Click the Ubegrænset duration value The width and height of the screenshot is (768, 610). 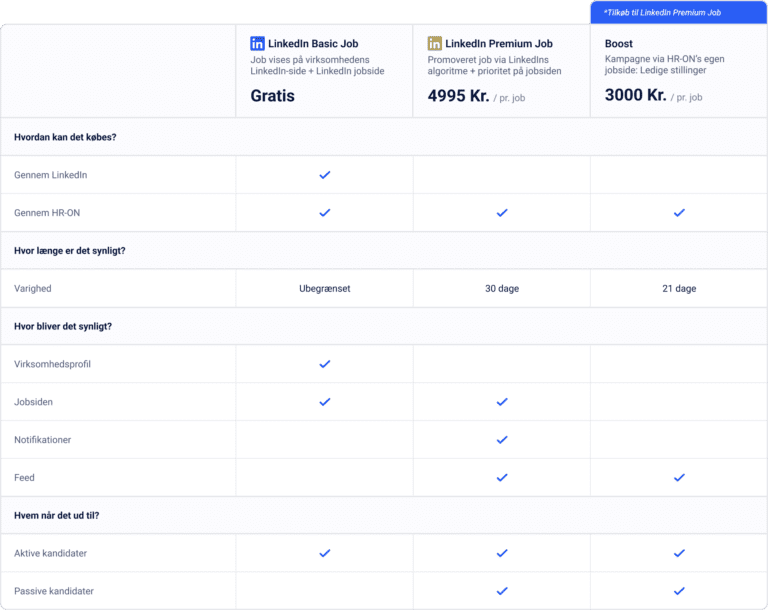coord(325,289)
